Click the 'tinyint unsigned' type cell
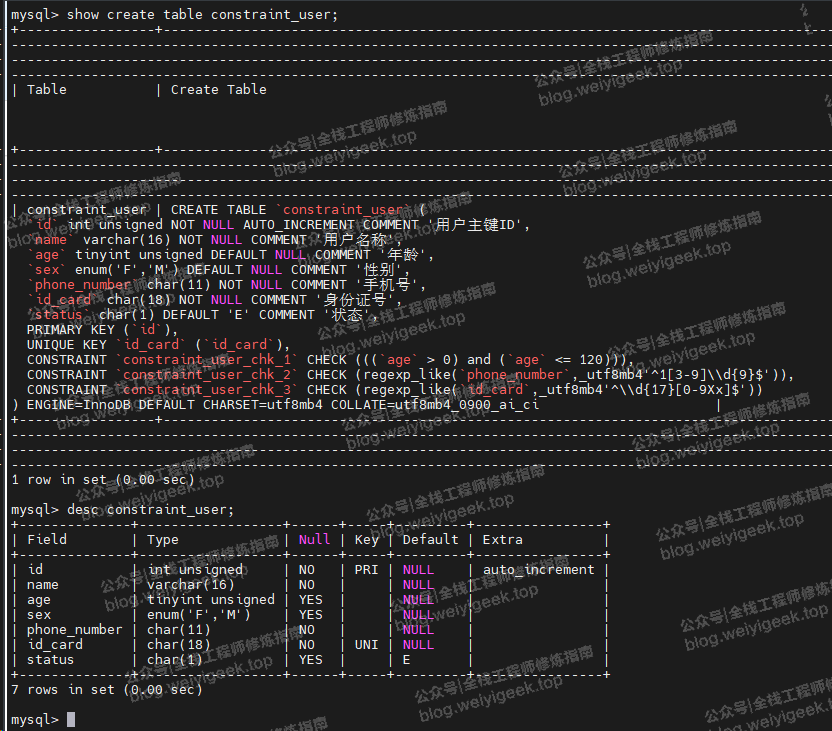The image size is (832, 731). pos(210,600)
